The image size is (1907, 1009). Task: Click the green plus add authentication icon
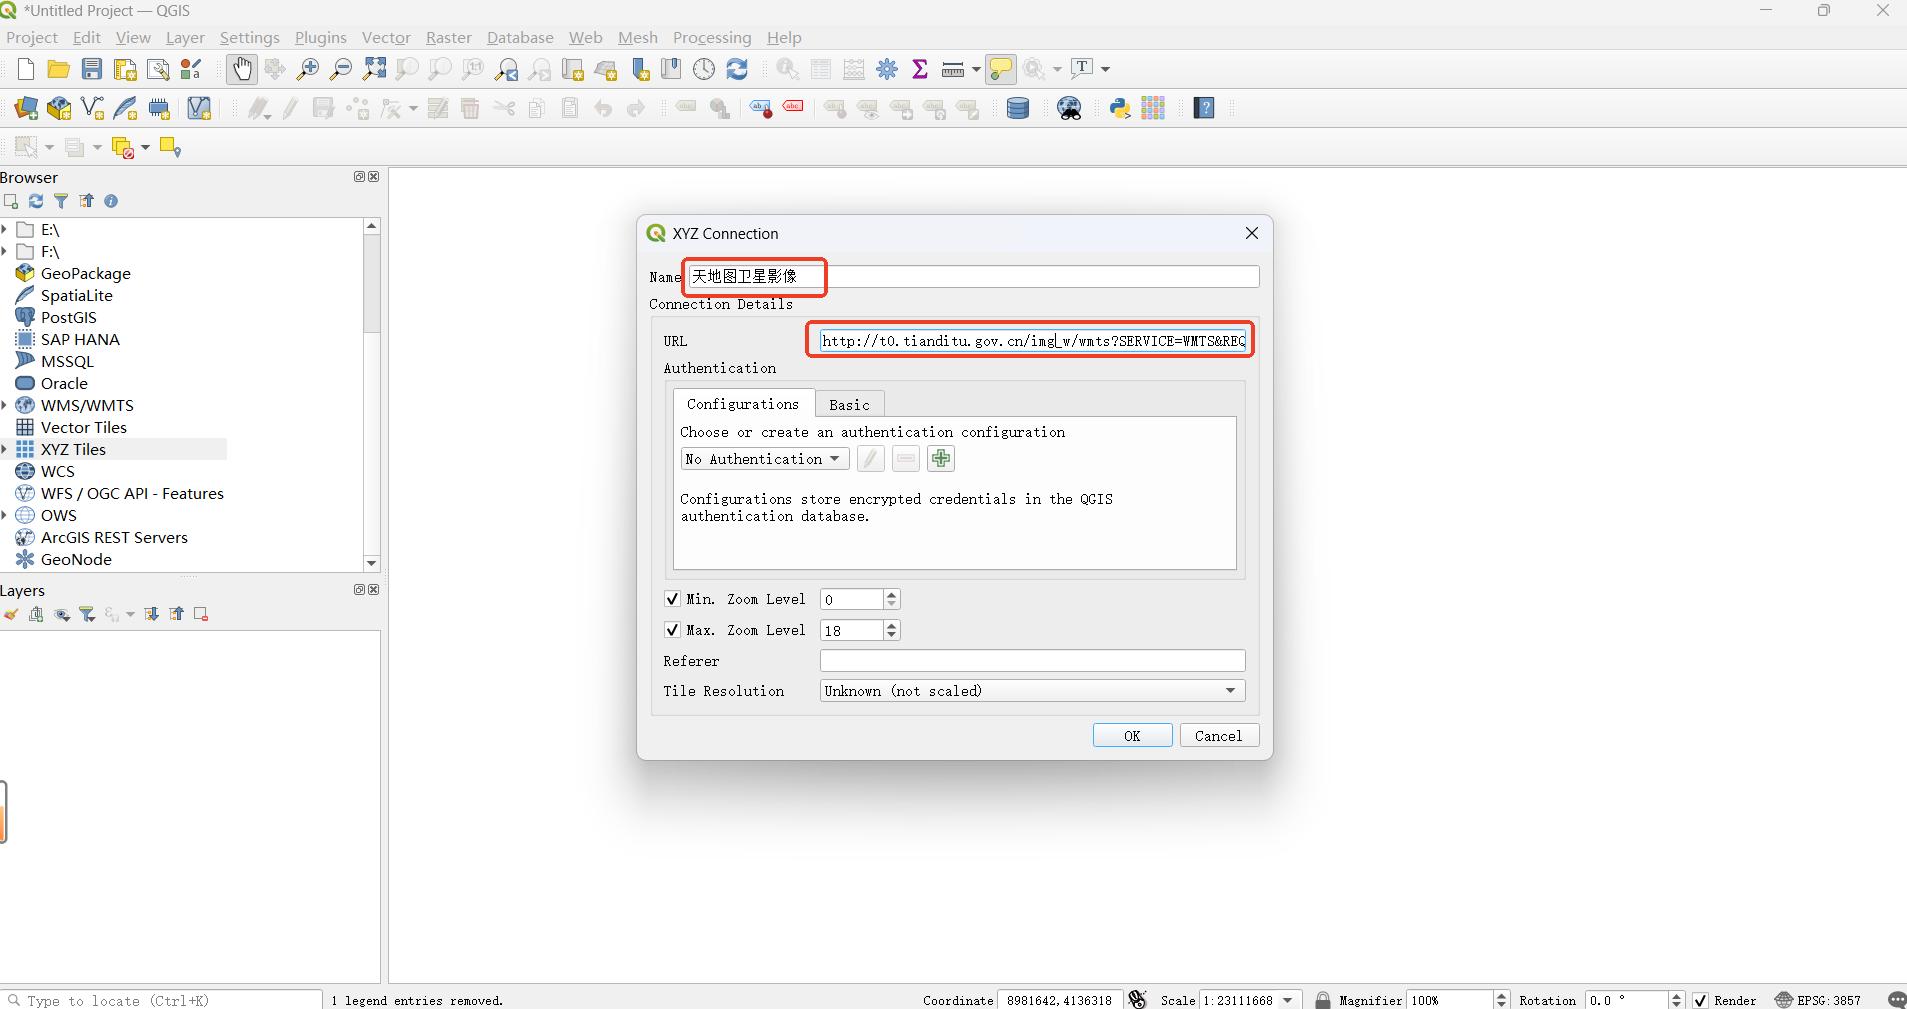(940, 459)
